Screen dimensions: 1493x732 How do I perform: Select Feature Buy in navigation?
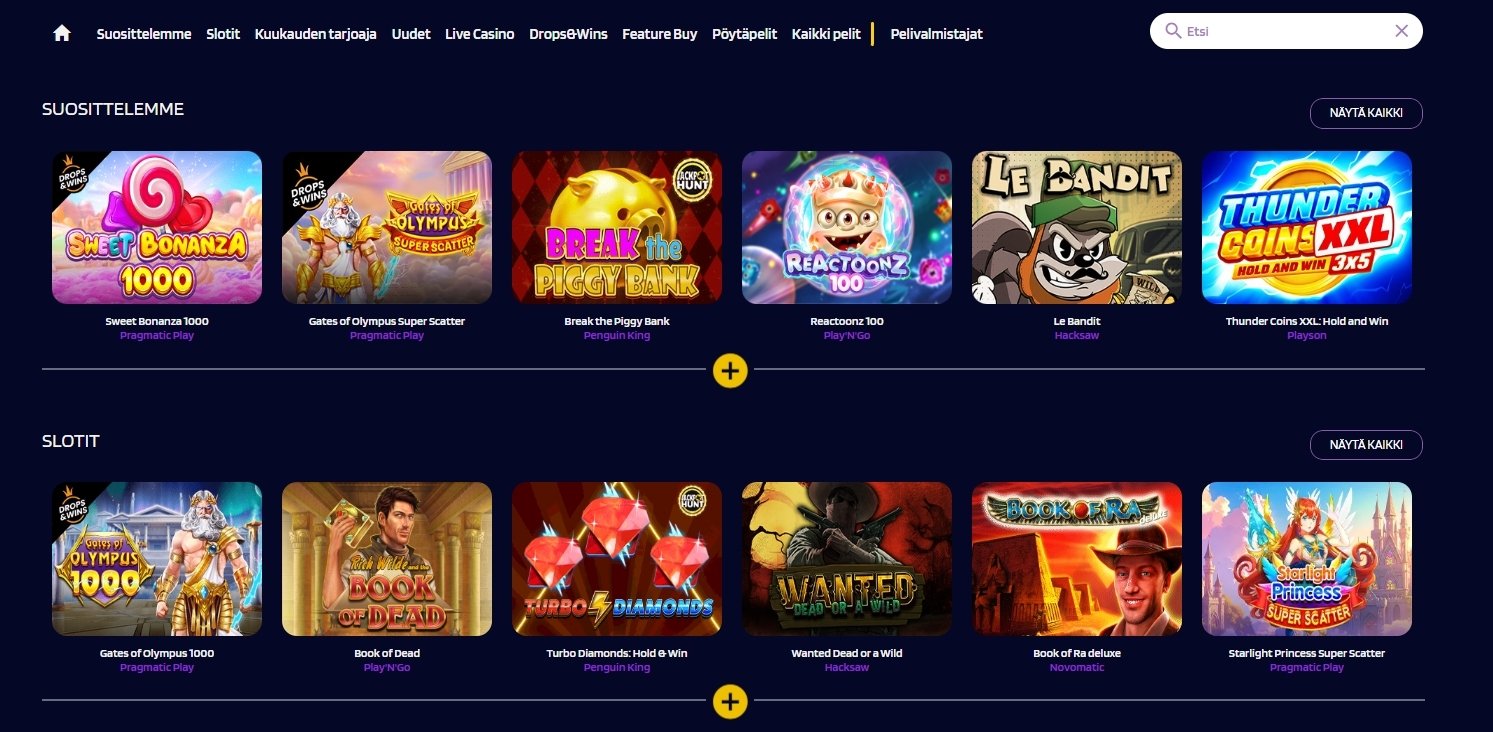660,34
